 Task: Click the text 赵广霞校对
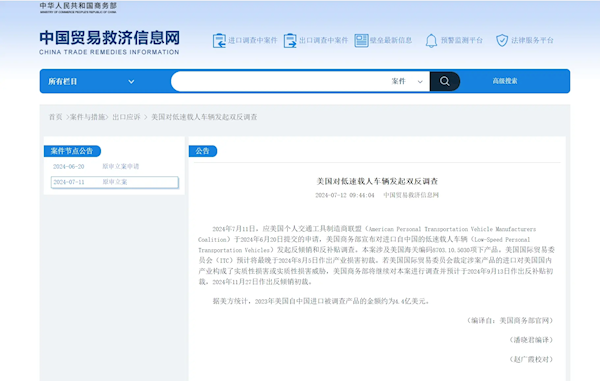(x=531, y=359)
